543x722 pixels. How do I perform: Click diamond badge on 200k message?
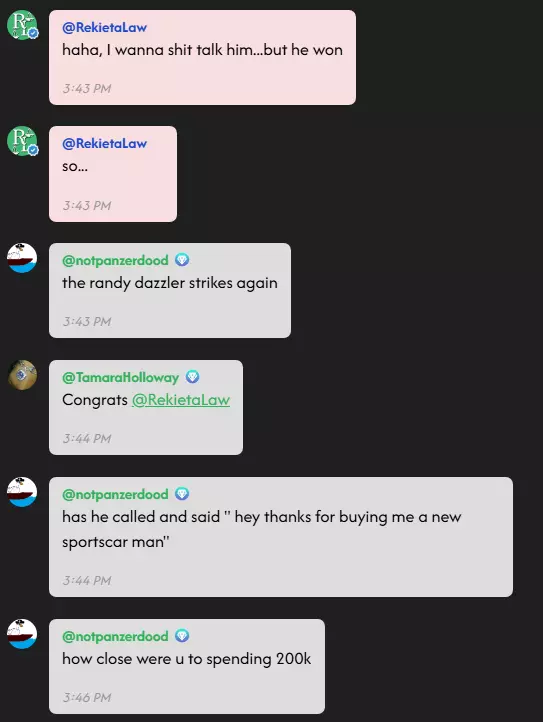pyautogui.click(x=182, y=636)
